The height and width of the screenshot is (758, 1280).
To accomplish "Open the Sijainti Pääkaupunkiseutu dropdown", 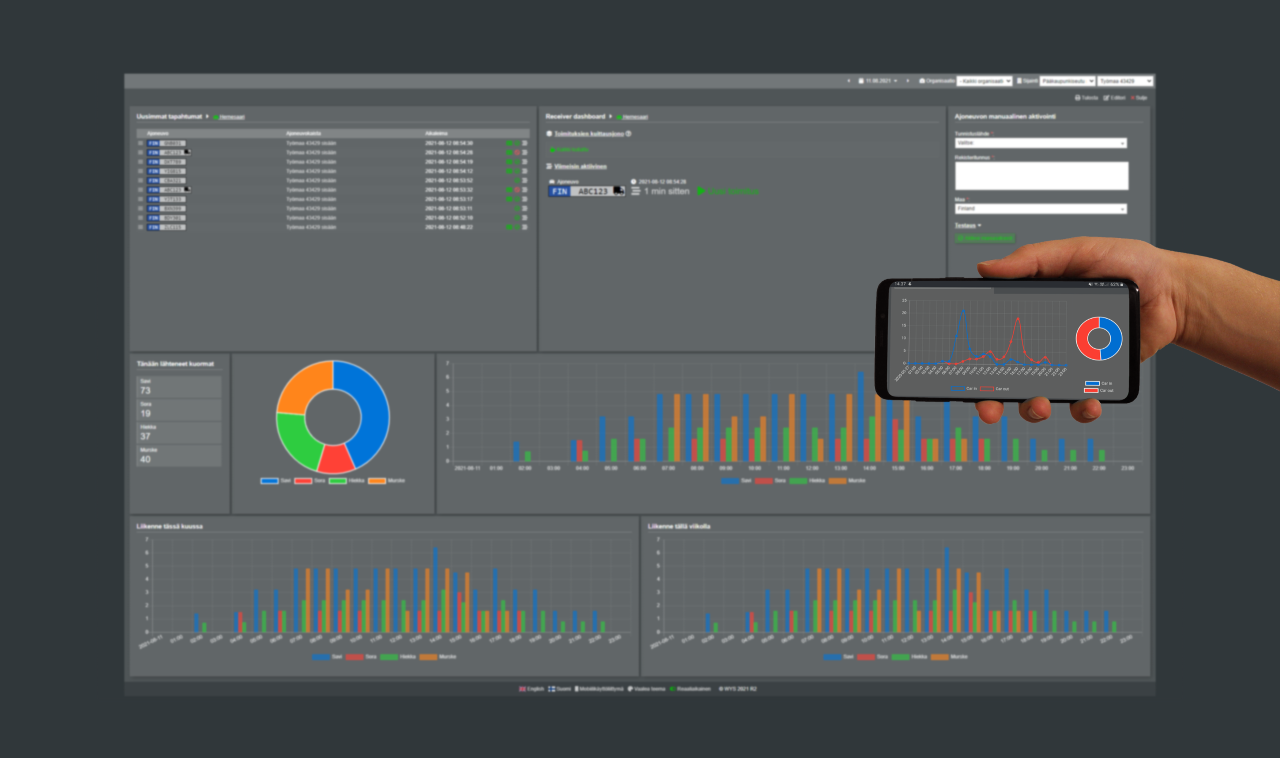I will [x=1067, y=81].
